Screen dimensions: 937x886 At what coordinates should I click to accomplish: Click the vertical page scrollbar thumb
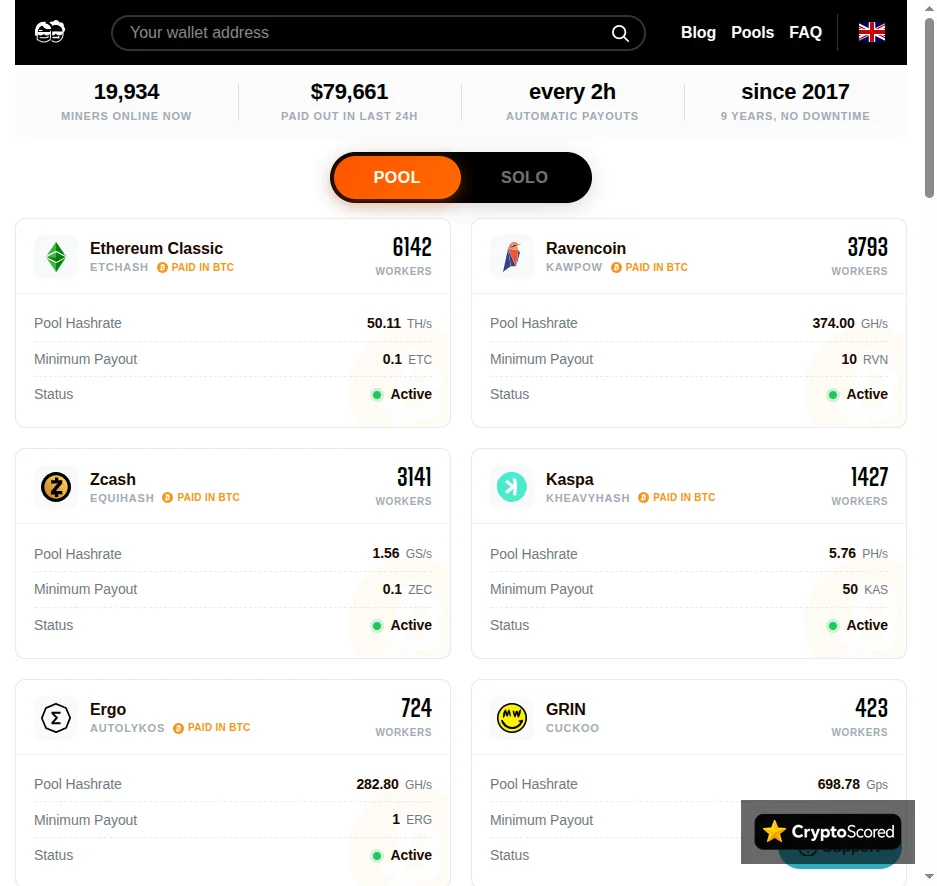[929, 108]
